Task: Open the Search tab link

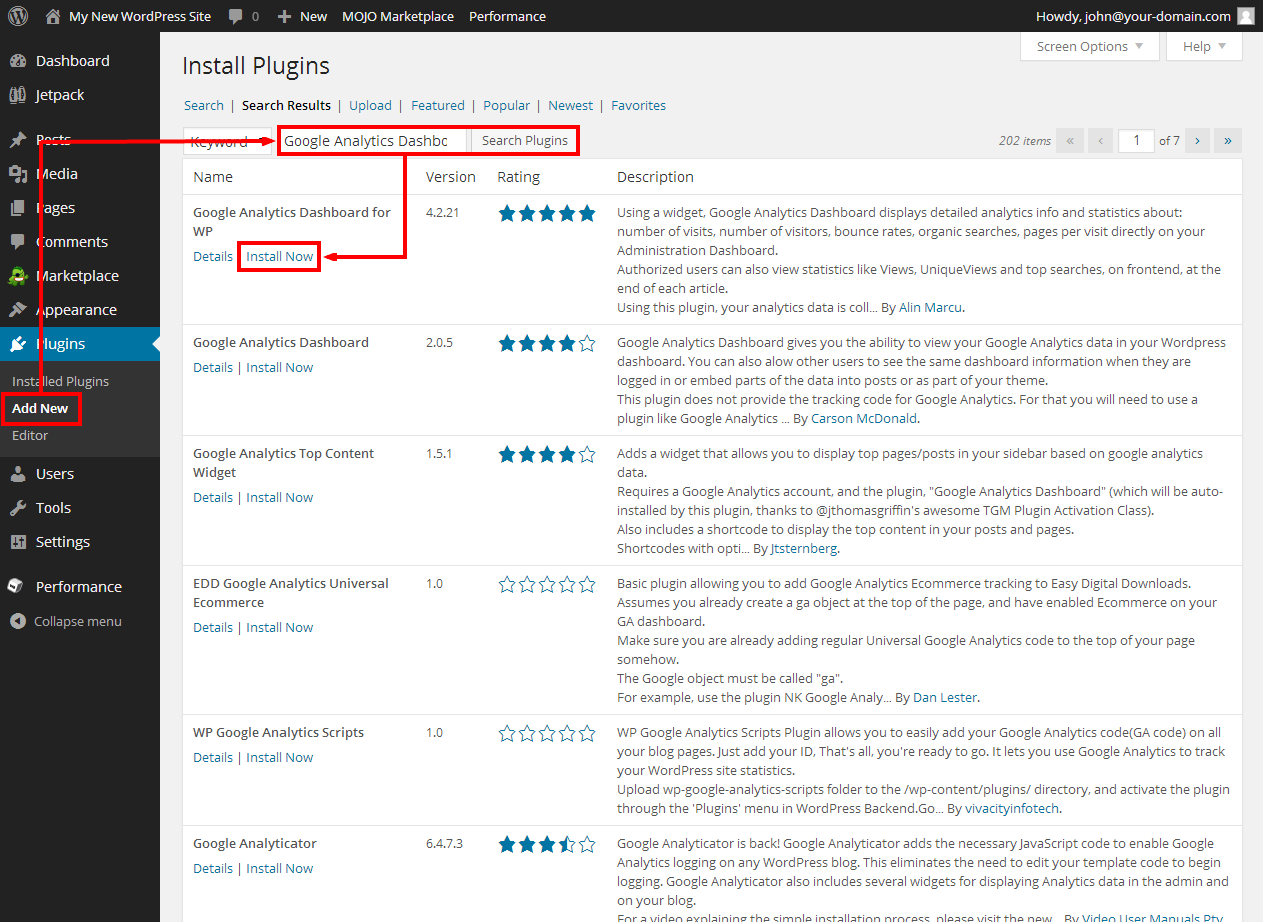Action: [x=204, y=105]
